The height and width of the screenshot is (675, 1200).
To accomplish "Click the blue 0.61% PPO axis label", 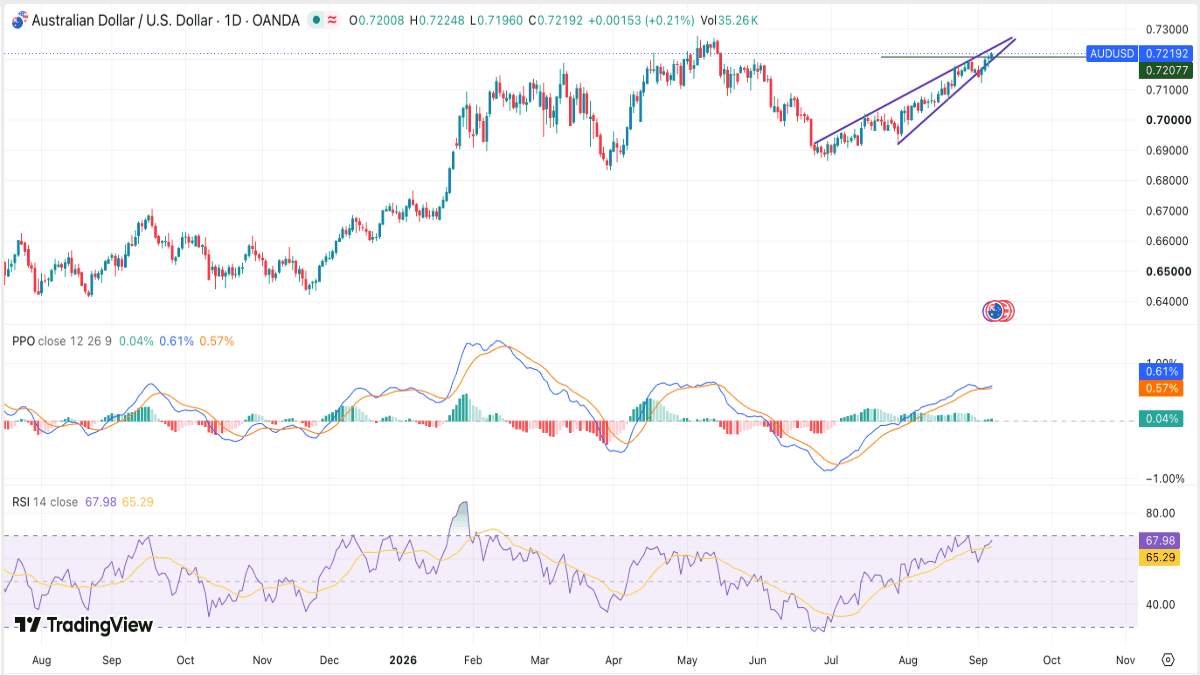I will click(x=1160, y=373).
